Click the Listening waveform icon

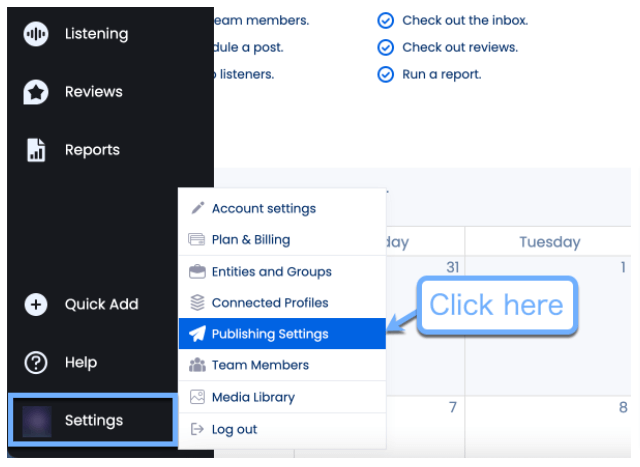pyautogui.click(x=36, y=34)
